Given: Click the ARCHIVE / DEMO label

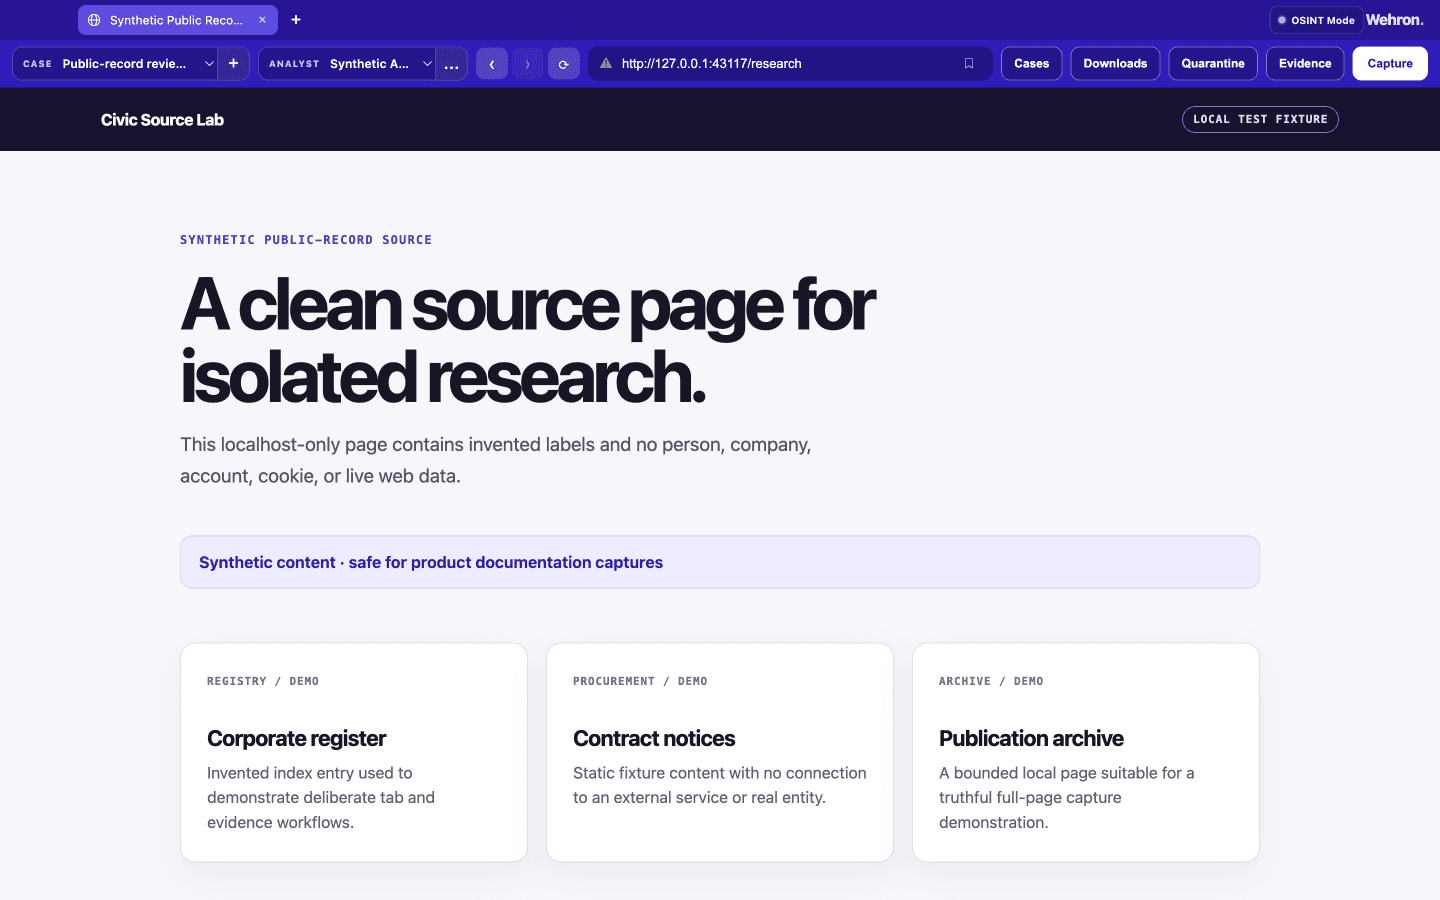Looking at the screenshot, I should 991,681.
